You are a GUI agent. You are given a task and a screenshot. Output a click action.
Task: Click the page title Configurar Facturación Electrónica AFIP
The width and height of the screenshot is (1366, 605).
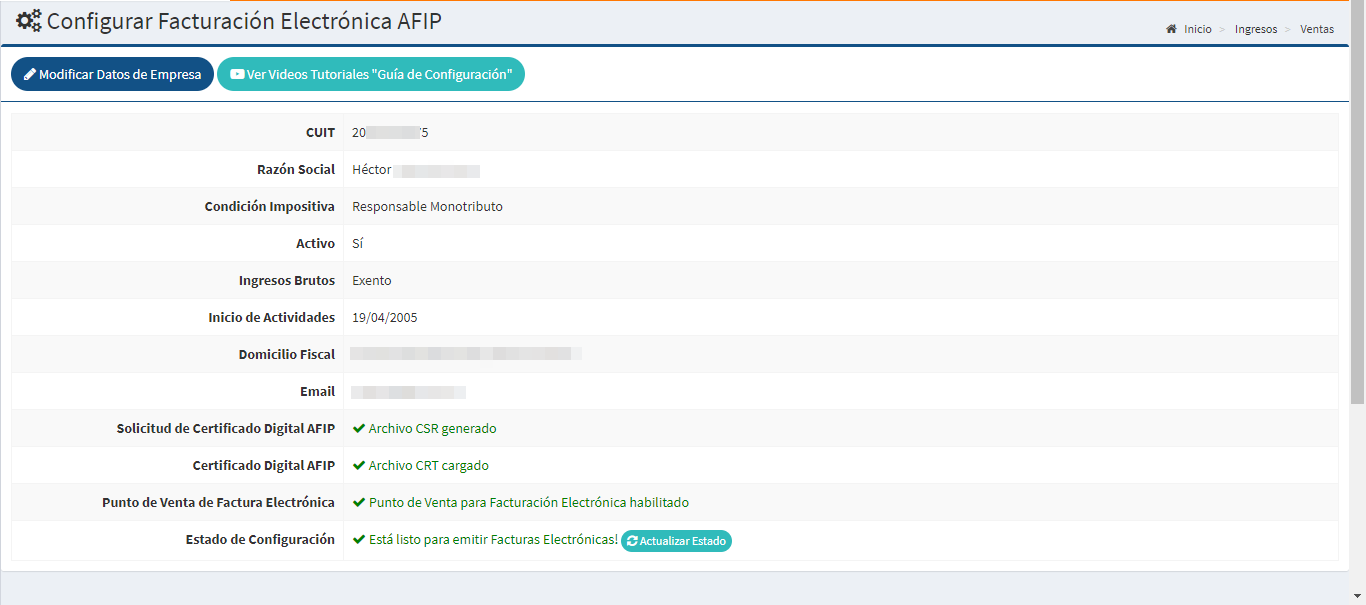pyautogui.click(x=244, y=21)
